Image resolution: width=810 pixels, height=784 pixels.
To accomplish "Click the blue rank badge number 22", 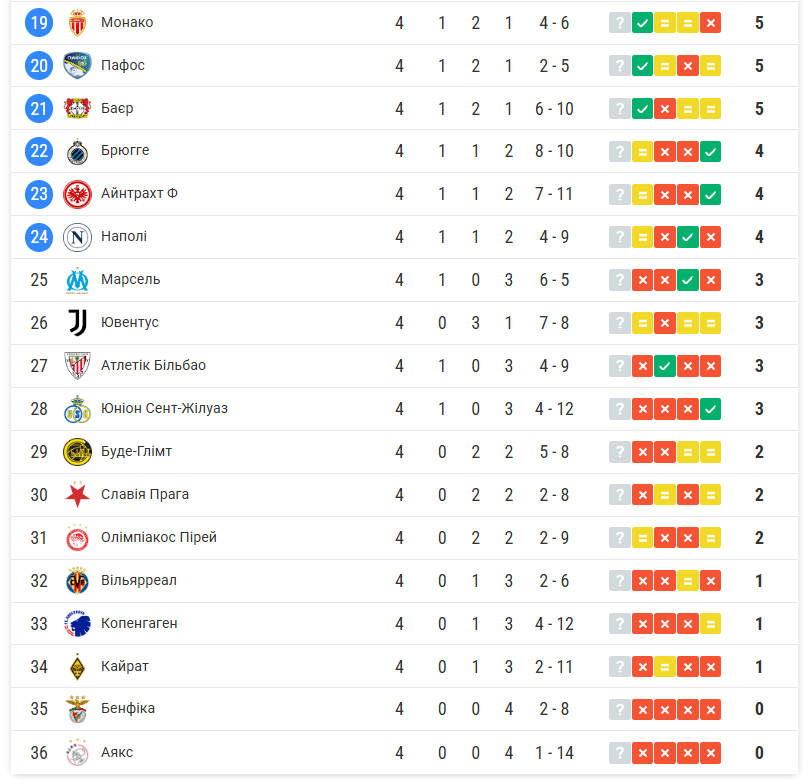I will coord(39,151).
